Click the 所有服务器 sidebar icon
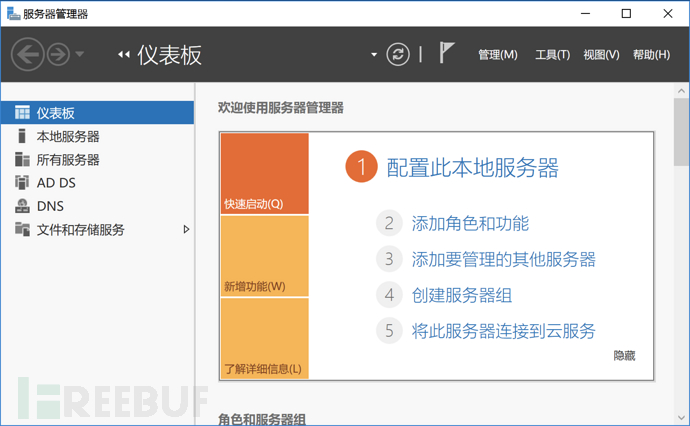 (22, 159)
